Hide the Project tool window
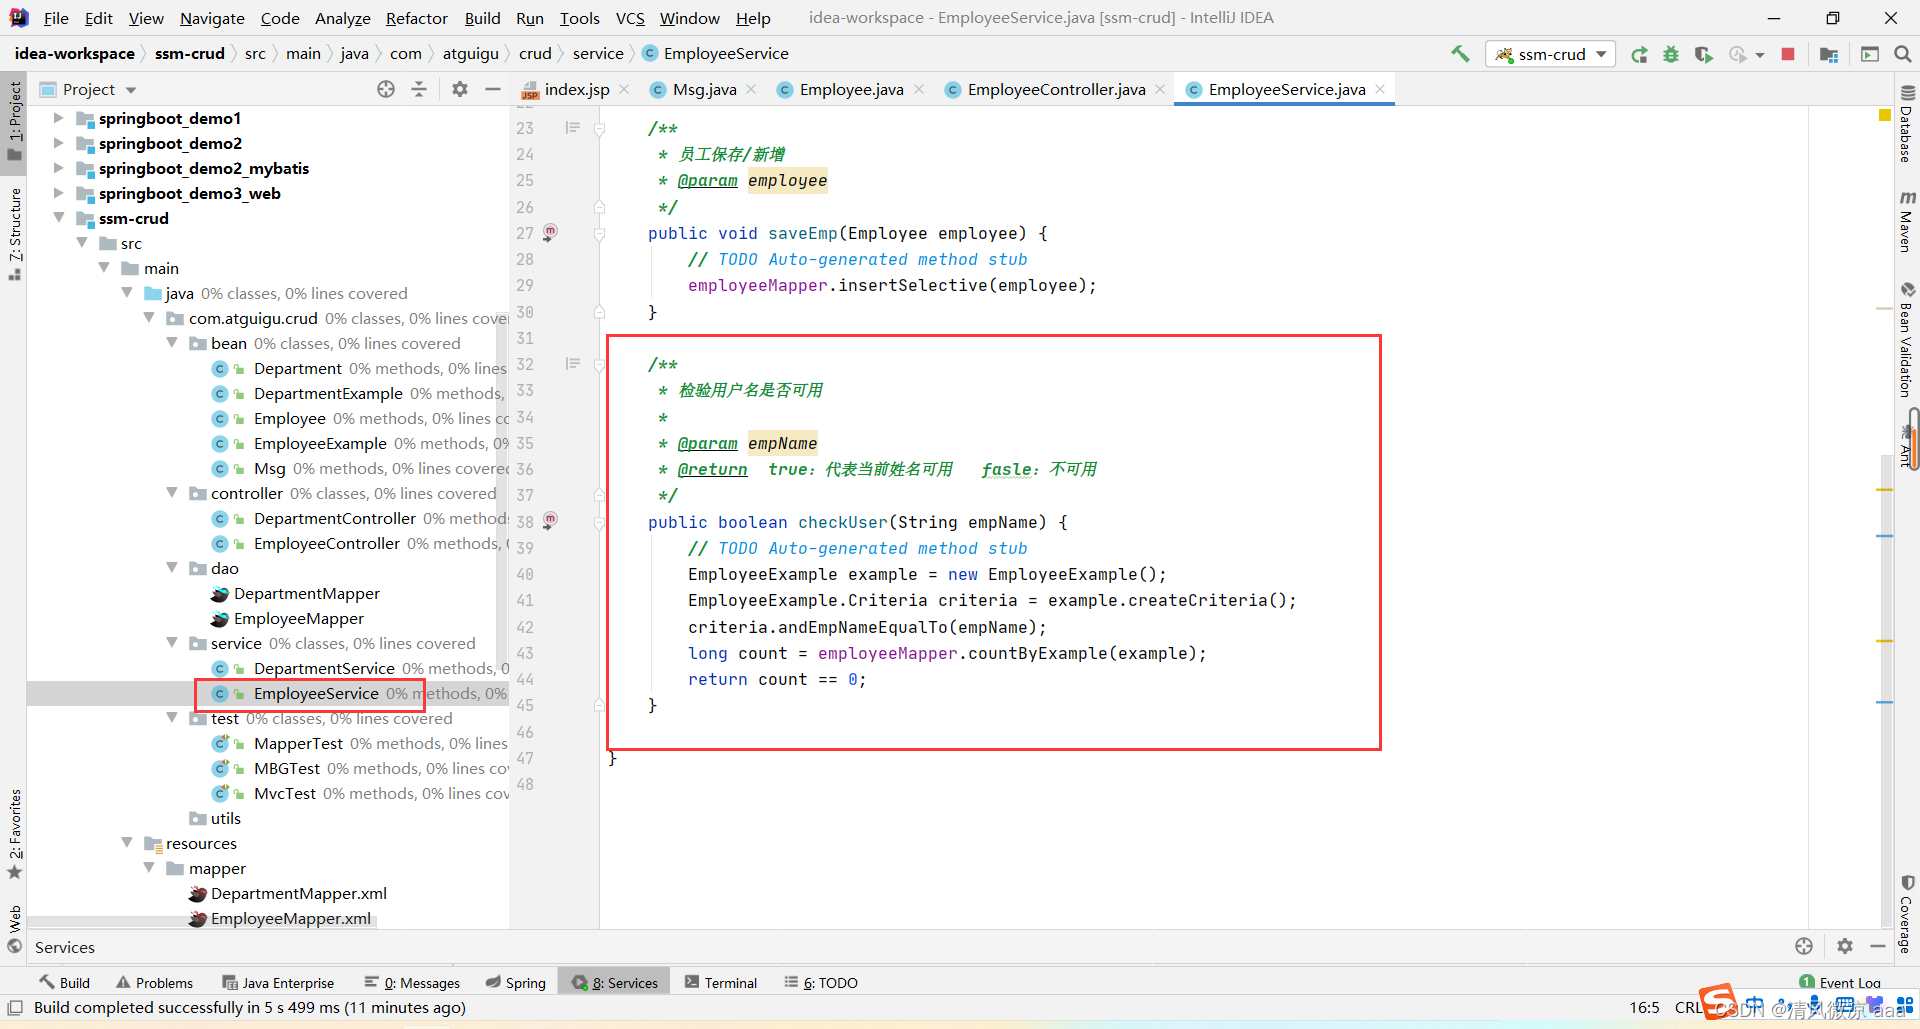Image resolution: width=1920 pixels, height=1029 pixels. (493, 89)
